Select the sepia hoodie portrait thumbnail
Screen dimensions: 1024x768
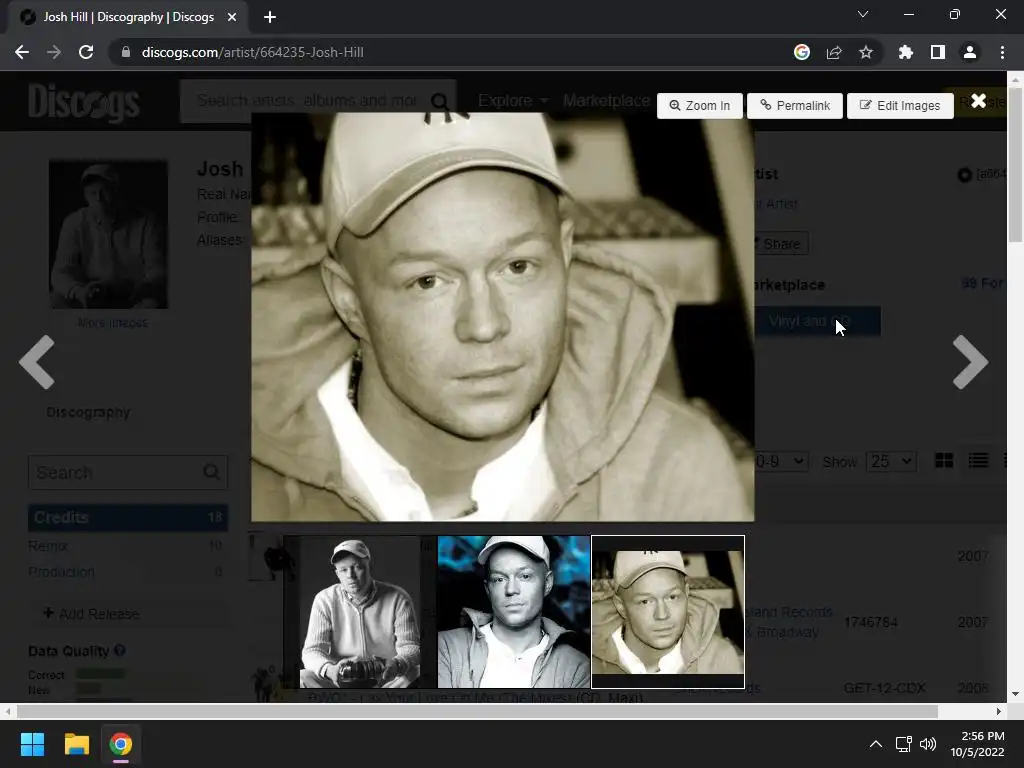667,612
